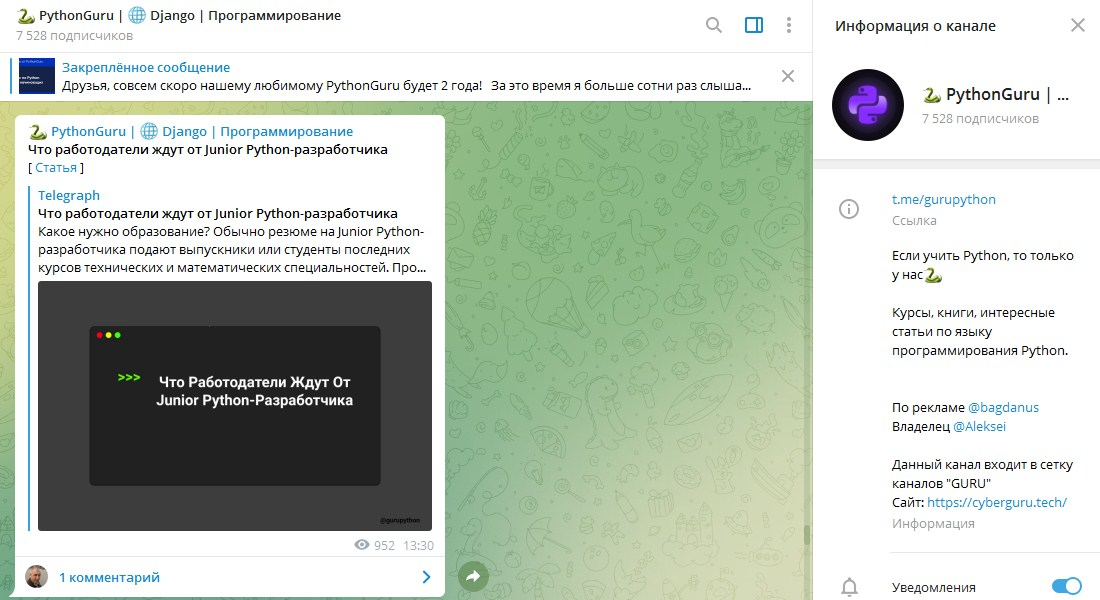1100x600 pixels.
Task: Open the '1 комментарий' comments thread
Action: (109, 577)
